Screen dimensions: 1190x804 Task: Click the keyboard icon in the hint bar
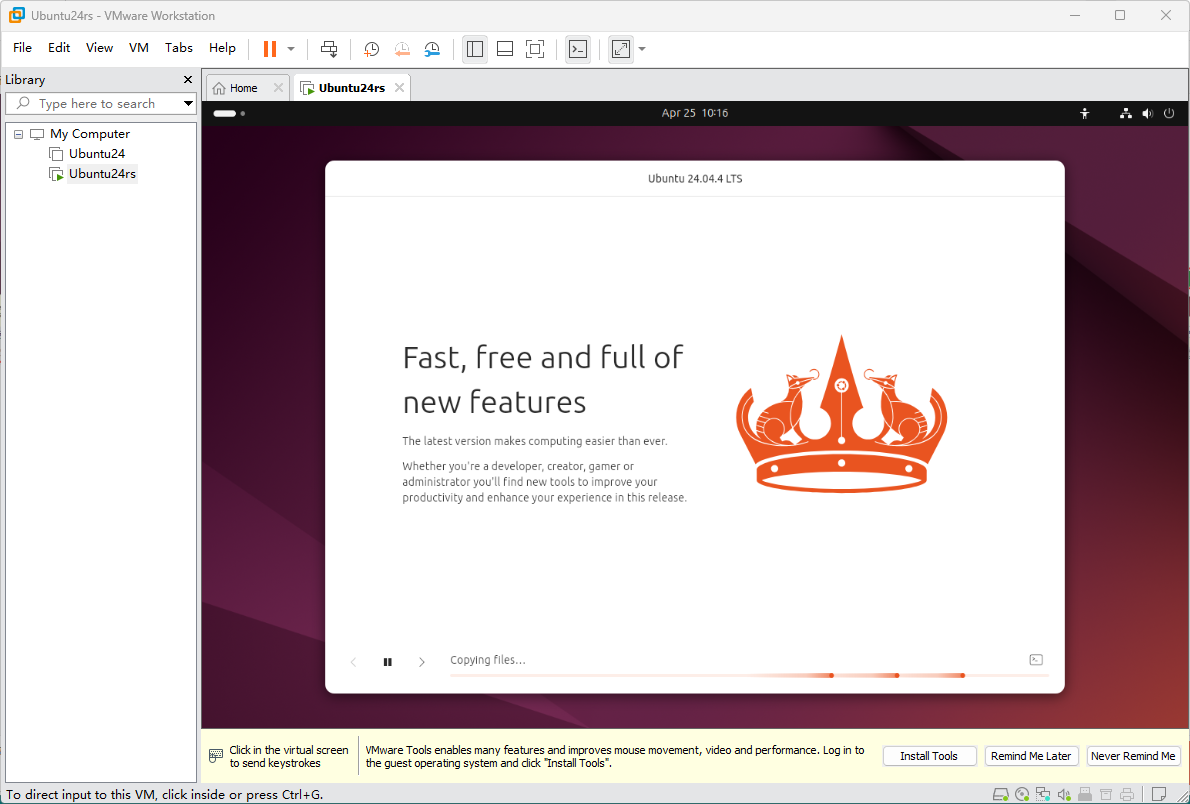(x=216, y=756)
